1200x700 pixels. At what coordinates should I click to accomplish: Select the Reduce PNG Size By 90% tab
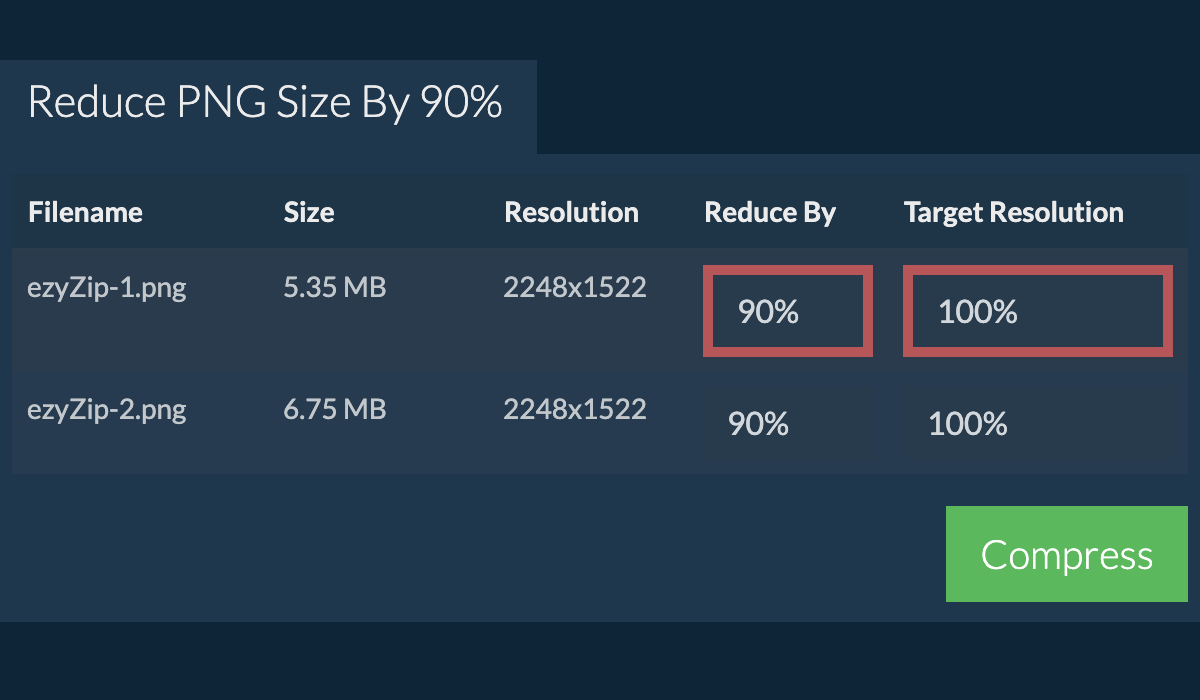(266, 103)
